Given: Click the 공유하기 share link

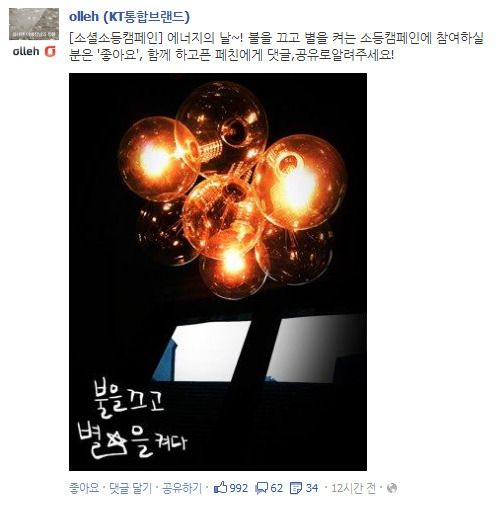Looking at the screenshot, I should pyautogui.click(x=182, y=488).
